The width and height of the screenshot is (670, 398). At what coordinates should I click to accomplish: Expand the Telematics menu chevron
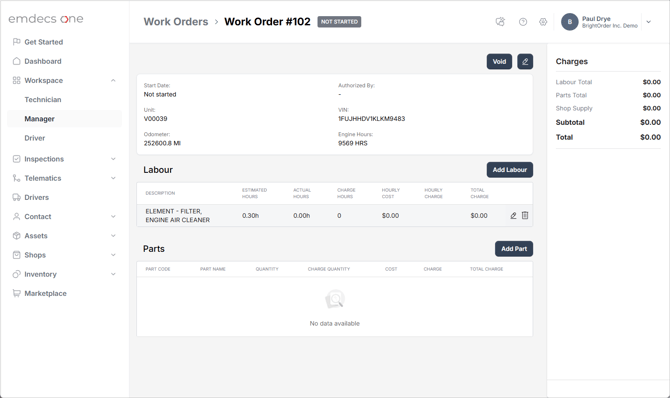click(x=113, y=178)
